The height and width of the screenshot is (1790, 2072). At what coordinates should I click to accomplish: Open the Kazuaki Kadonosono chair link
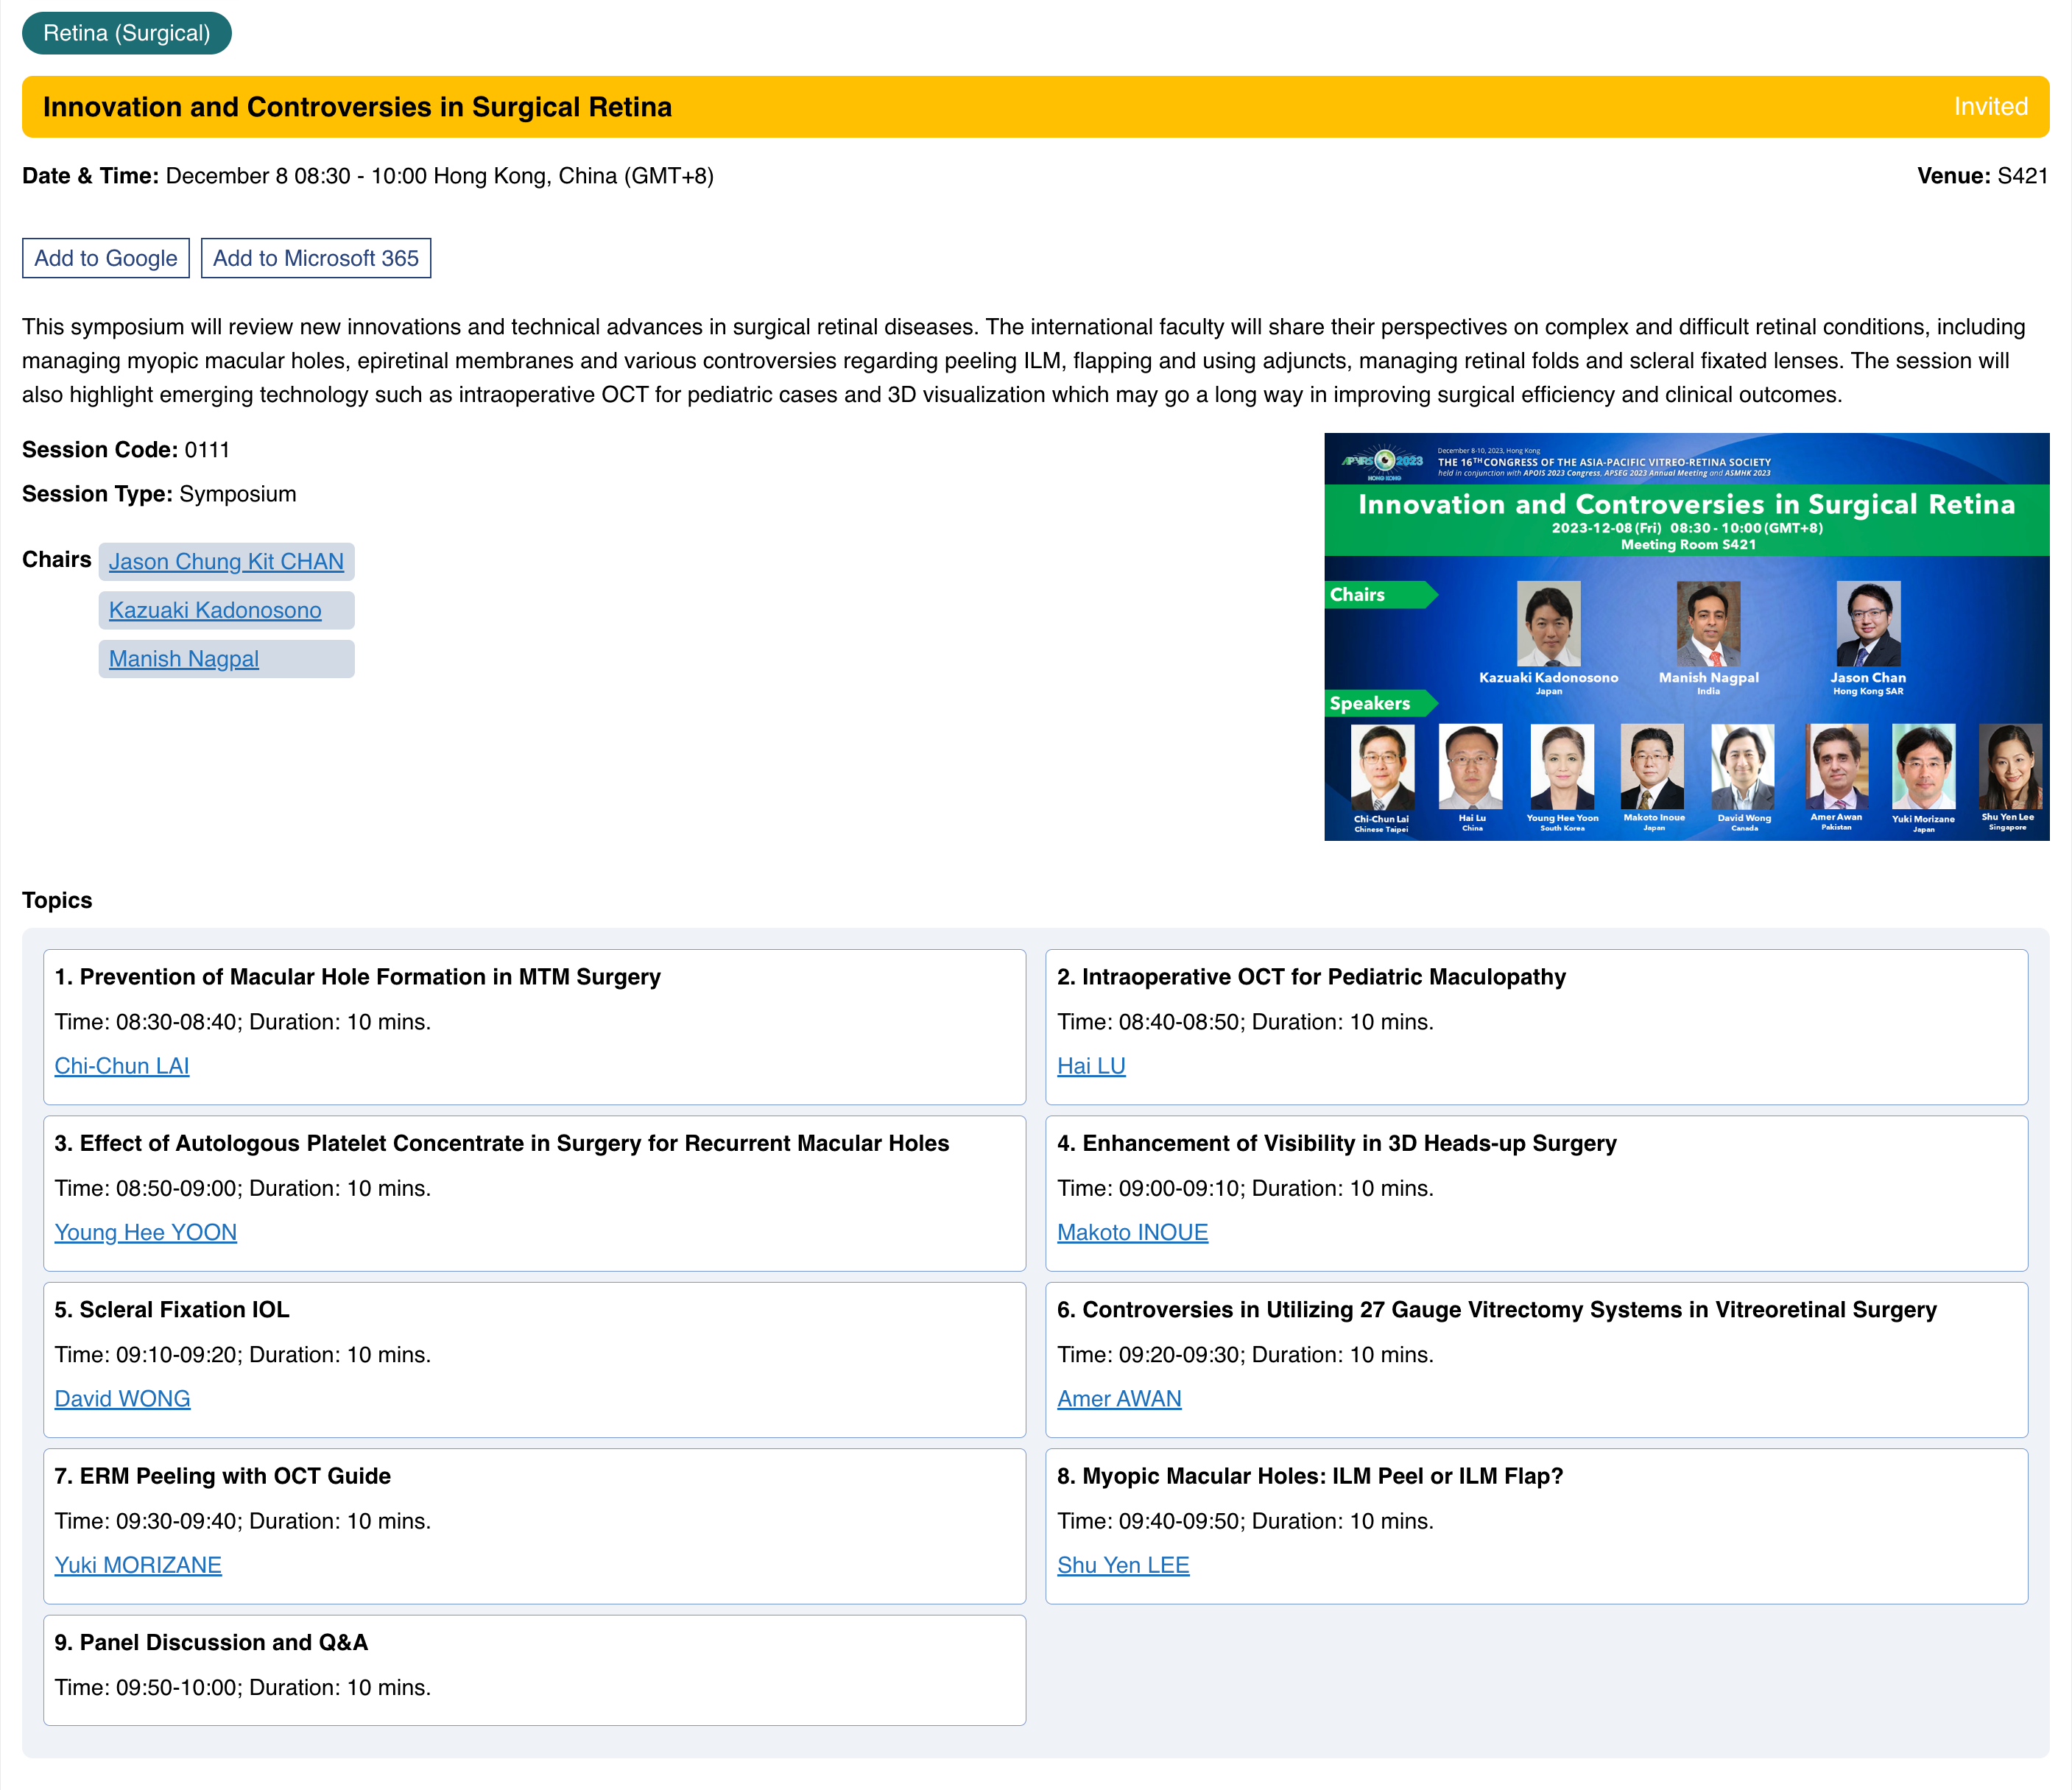click(x=215, y=610)
